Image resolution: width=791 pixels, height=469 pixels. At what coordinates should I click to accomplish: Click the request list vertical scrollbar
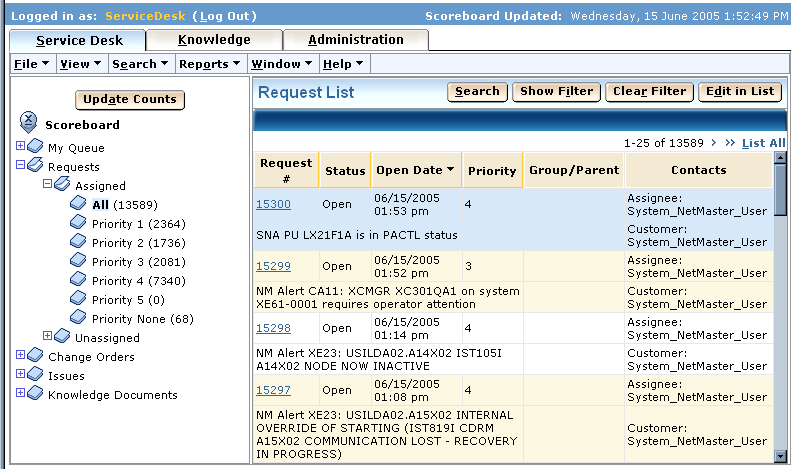click(x=780, y=320)
